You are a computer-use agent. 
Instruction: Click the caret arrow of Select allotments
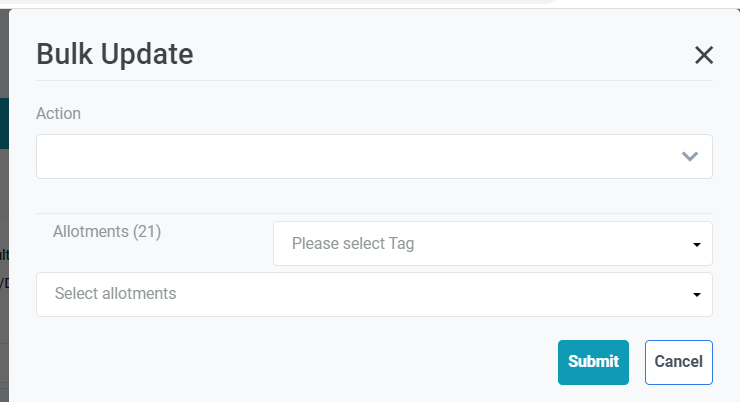point(695,295)
